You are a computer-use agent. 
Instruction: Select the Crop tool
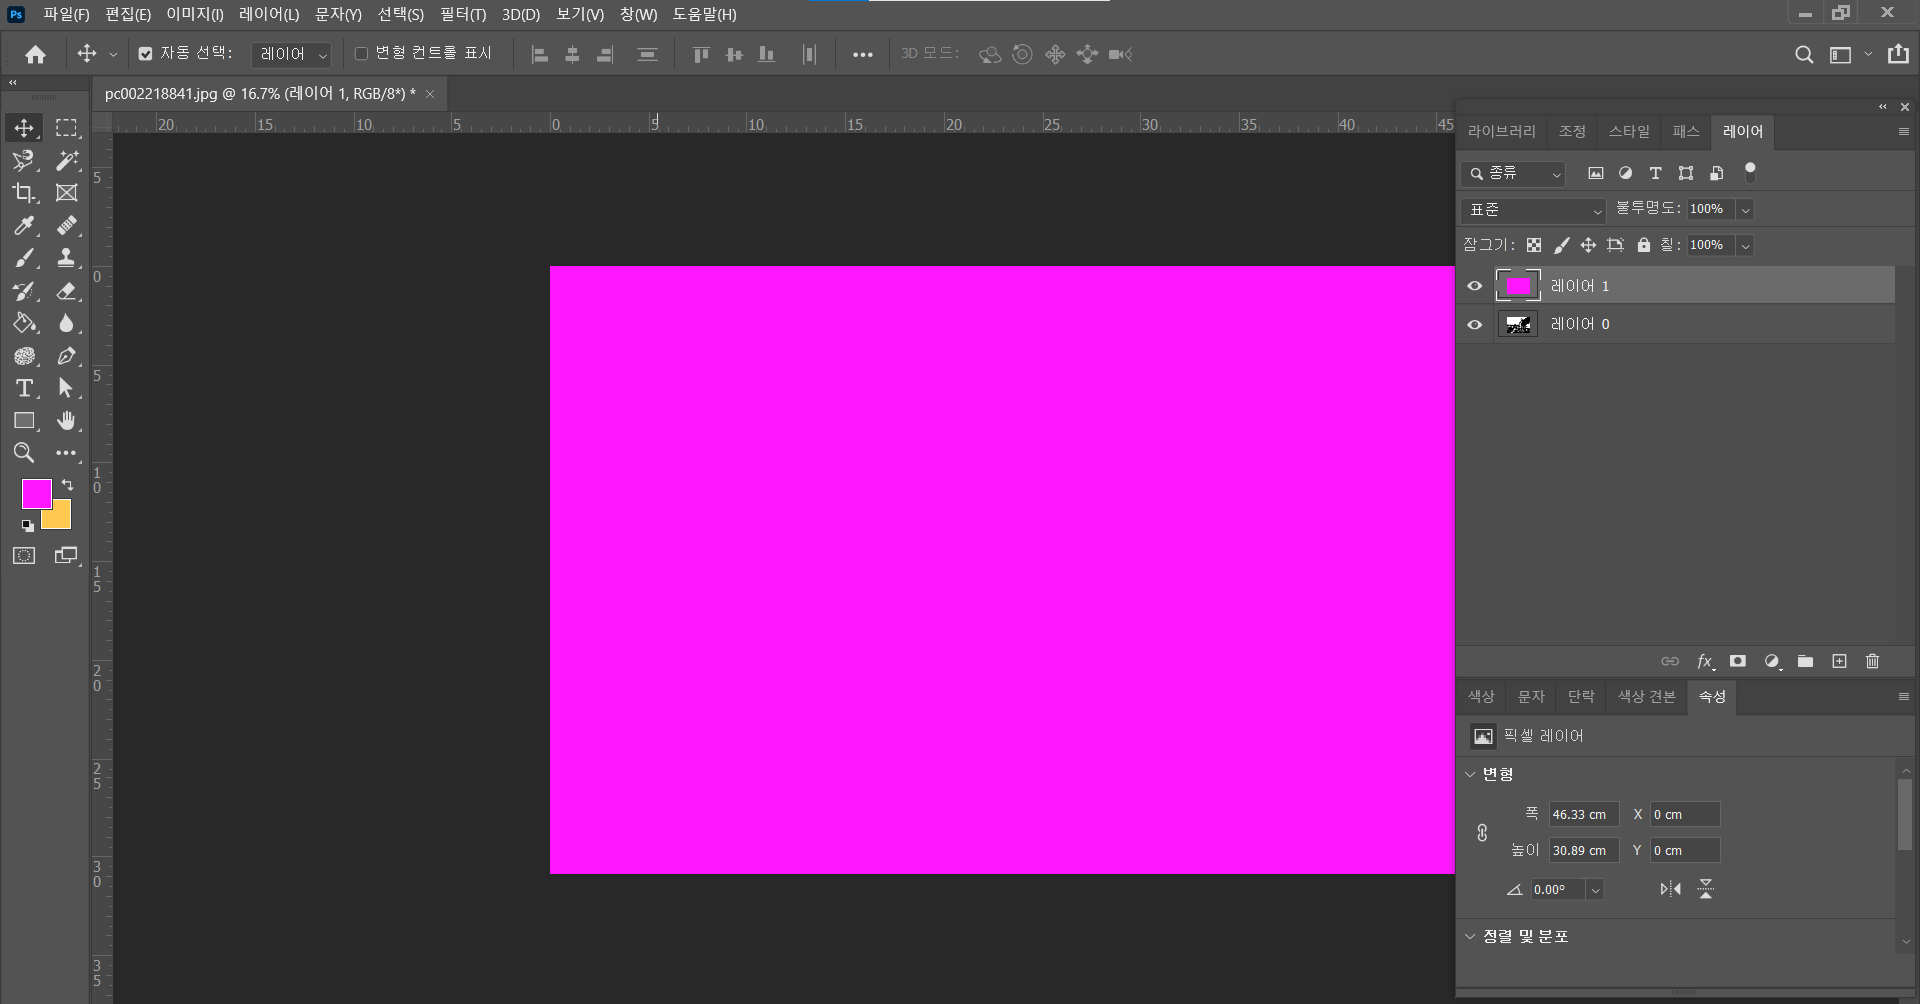(x=24, y=193)
